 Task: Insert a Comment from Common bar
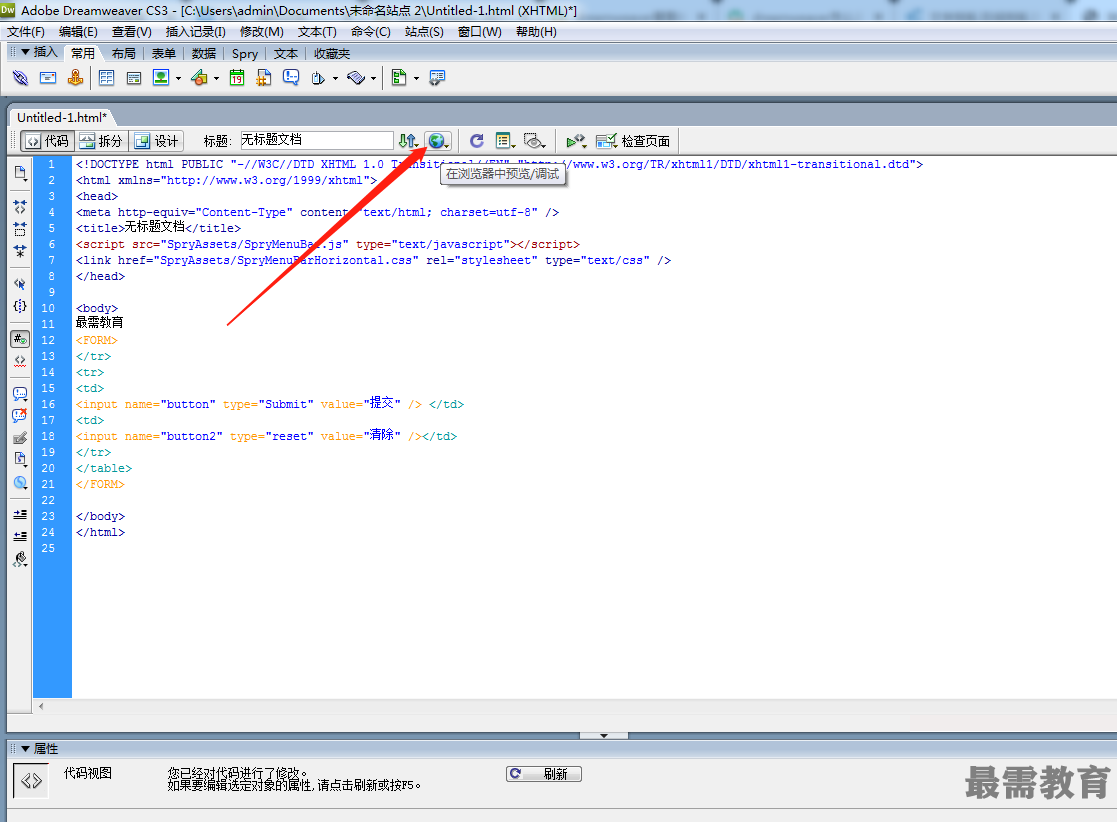pyautogui.click(x=291, y=78)
